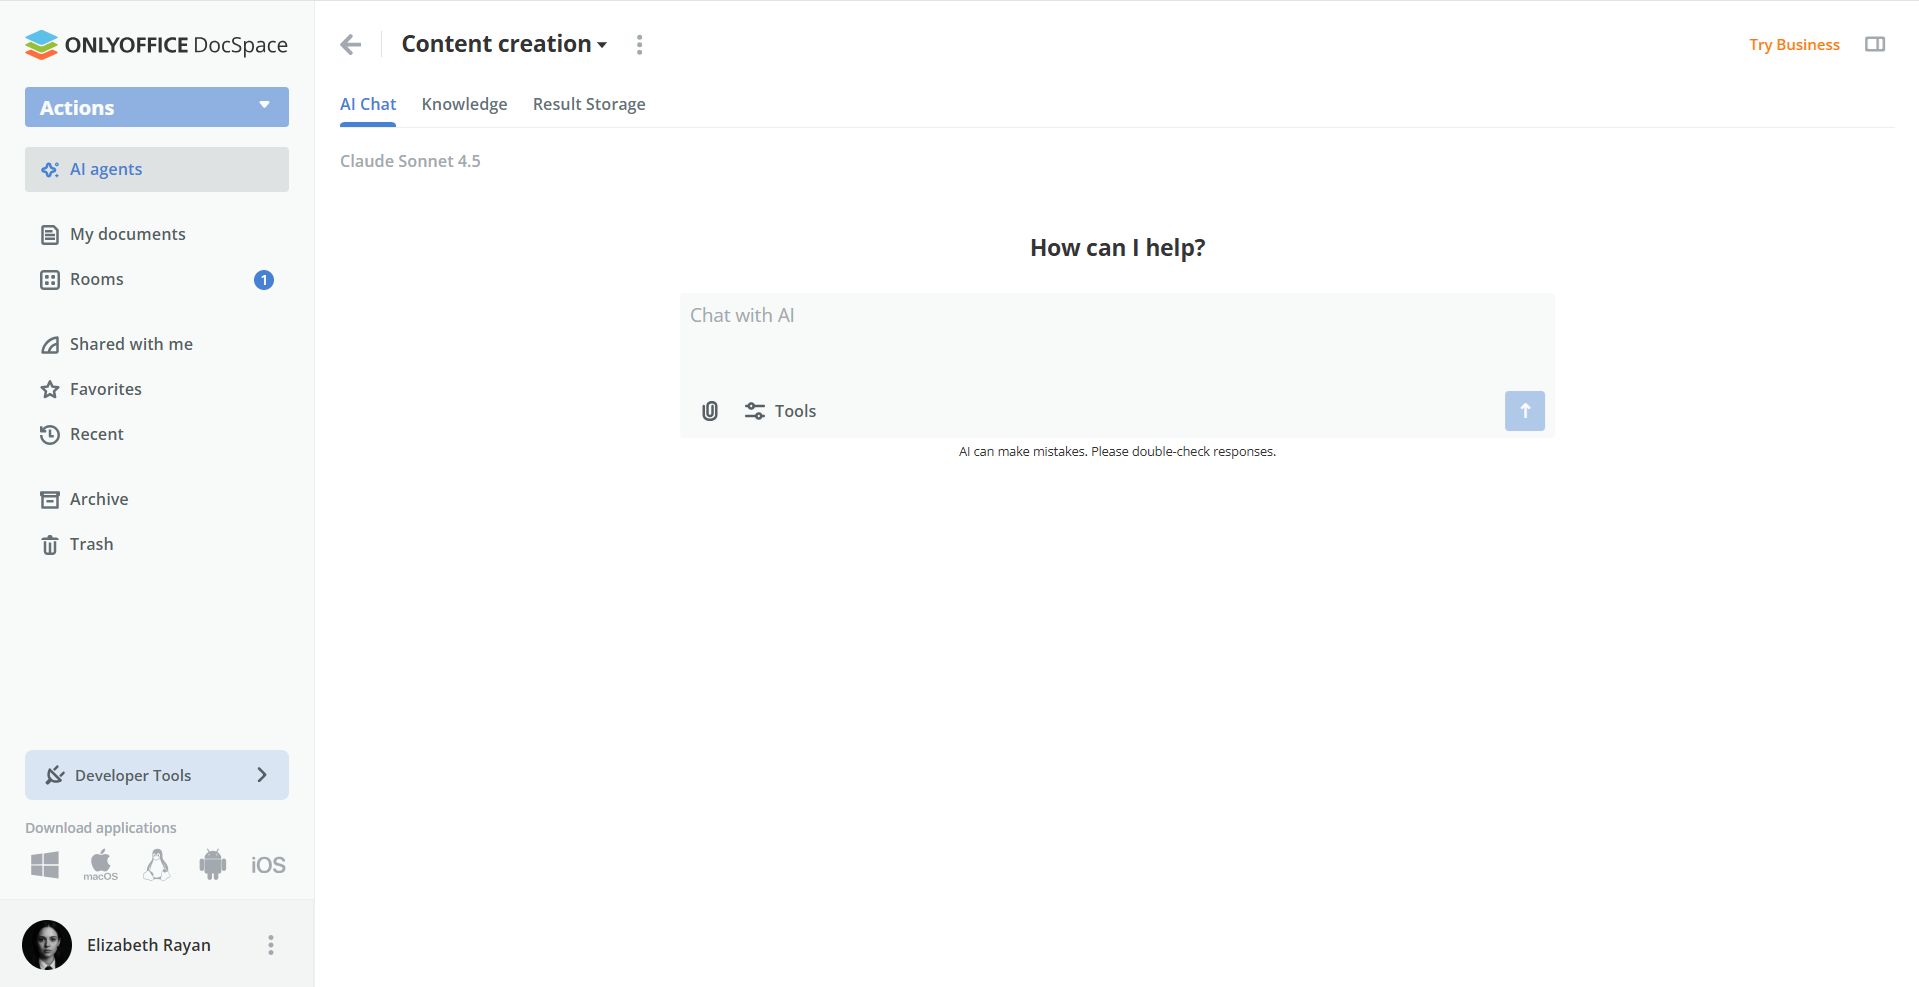Click the Try Business link
Image resolution: width=1919 pixels, height=987 pixels.
click(x=1793, y=44)
